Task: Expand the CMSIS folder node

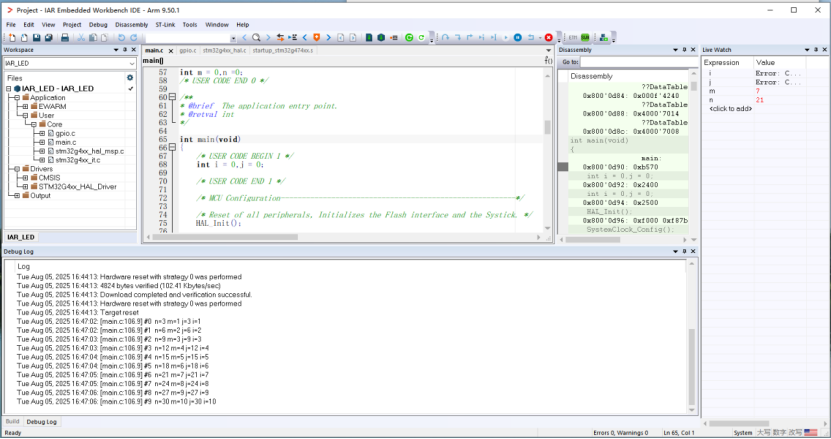Action: pos(25,178)
